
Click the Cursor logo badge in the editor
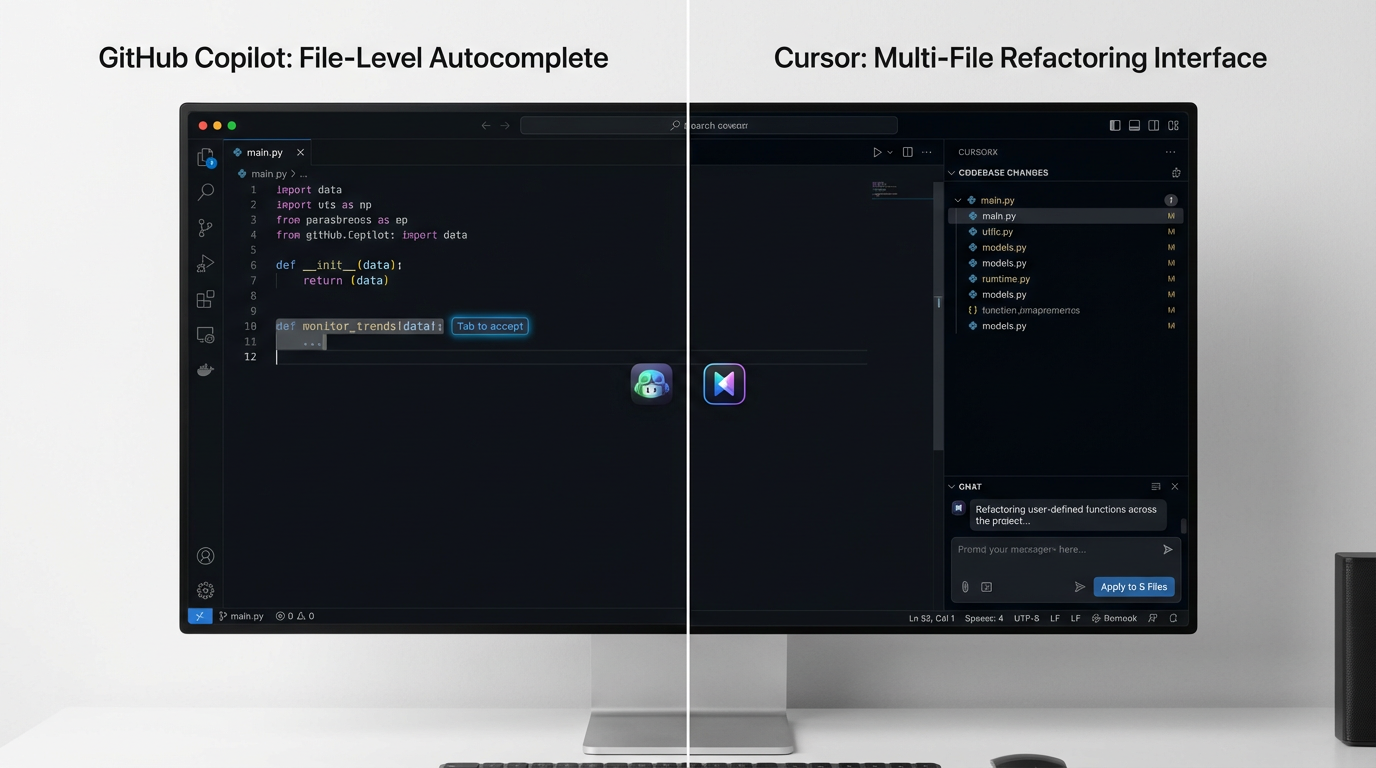click(724, 383)
